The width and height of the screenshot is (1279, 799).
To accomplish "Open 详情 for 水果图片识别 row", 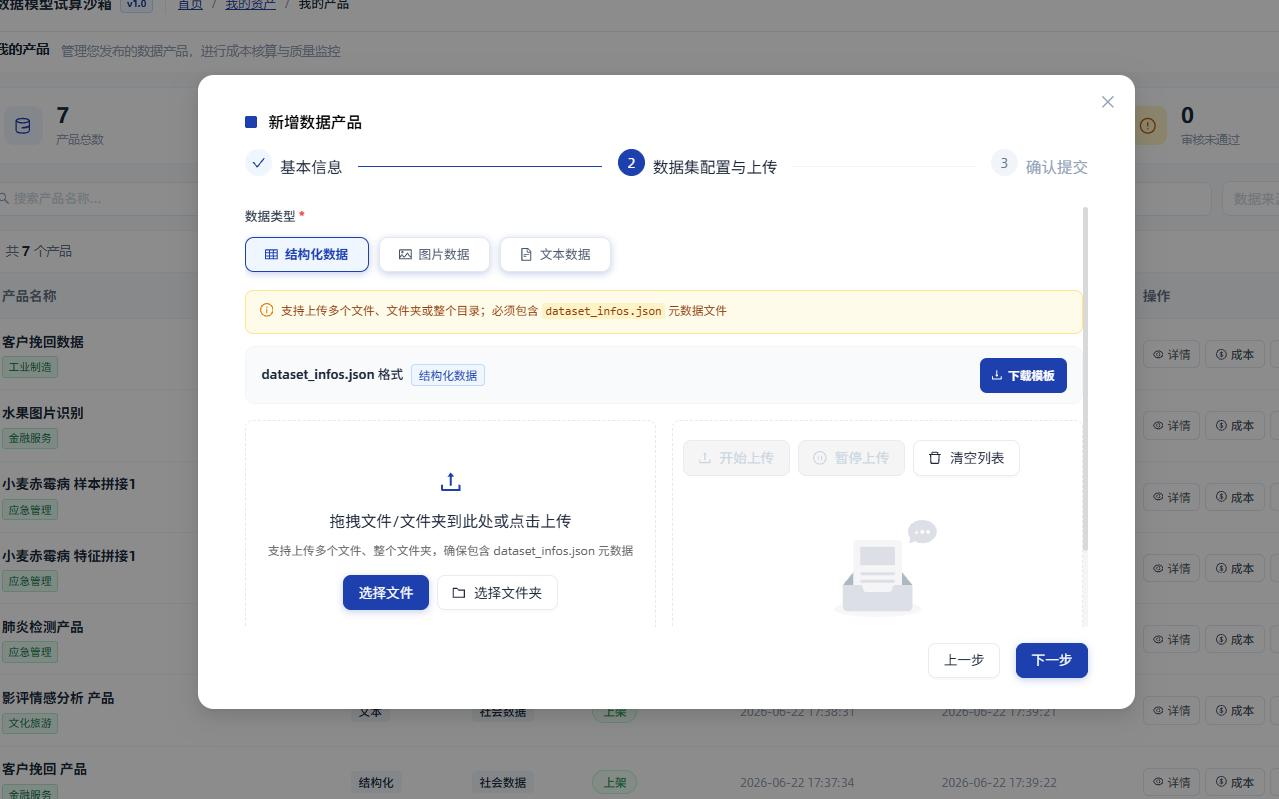I will pos(1171,425).
